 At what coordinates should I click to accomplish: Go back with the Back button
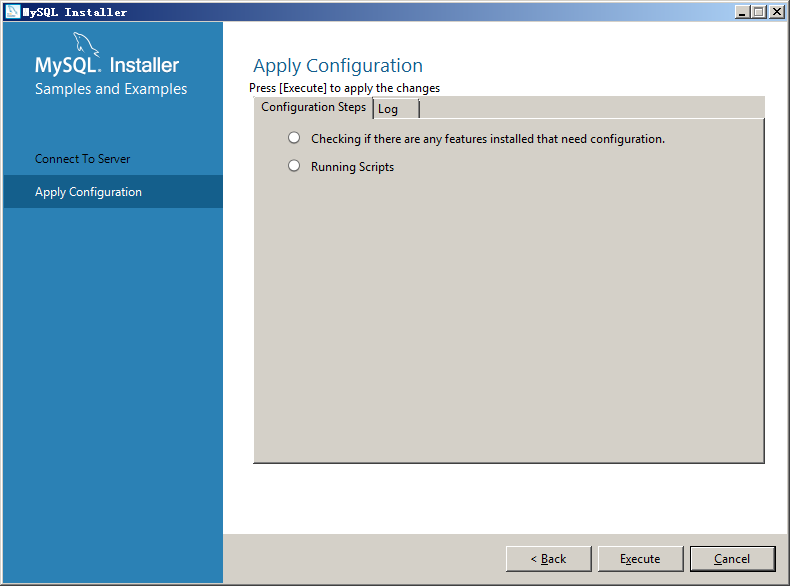[x=548, y=559]
